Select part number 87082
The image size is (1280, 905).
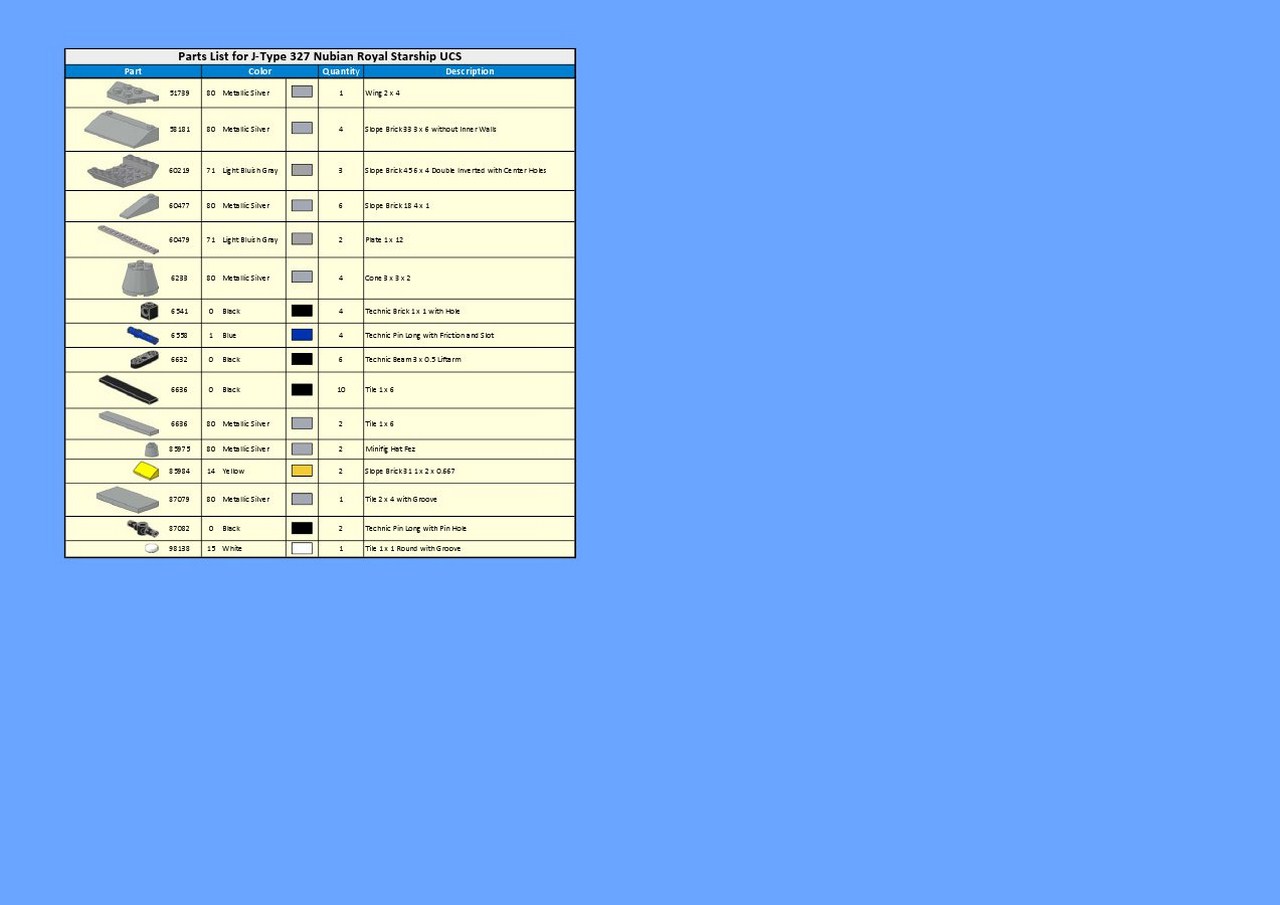point(179,528)
